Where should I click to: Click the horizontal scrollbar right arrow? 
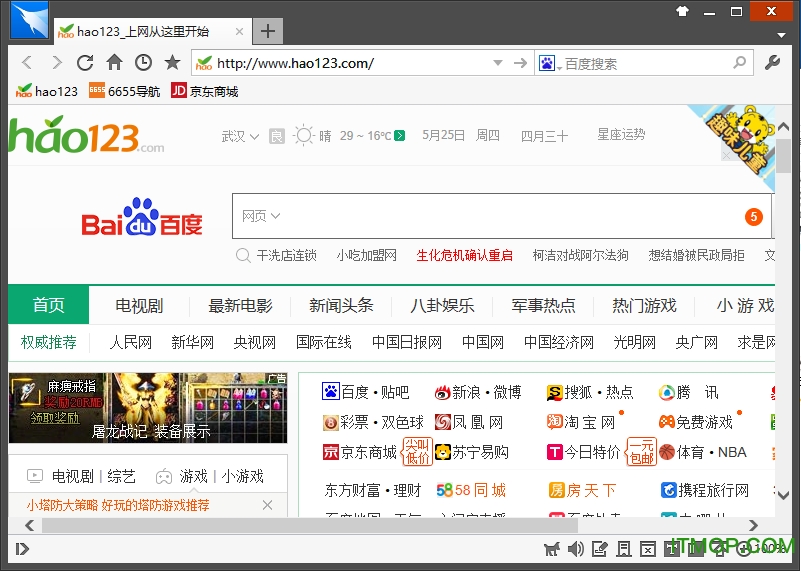[753, 525]
